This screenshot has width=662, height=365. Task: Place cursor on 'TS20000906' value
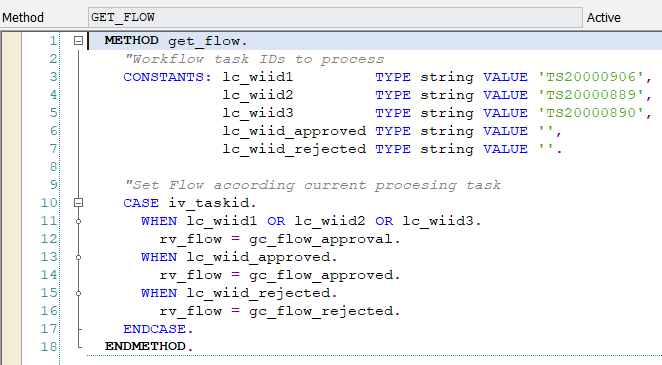pos(591,77)
